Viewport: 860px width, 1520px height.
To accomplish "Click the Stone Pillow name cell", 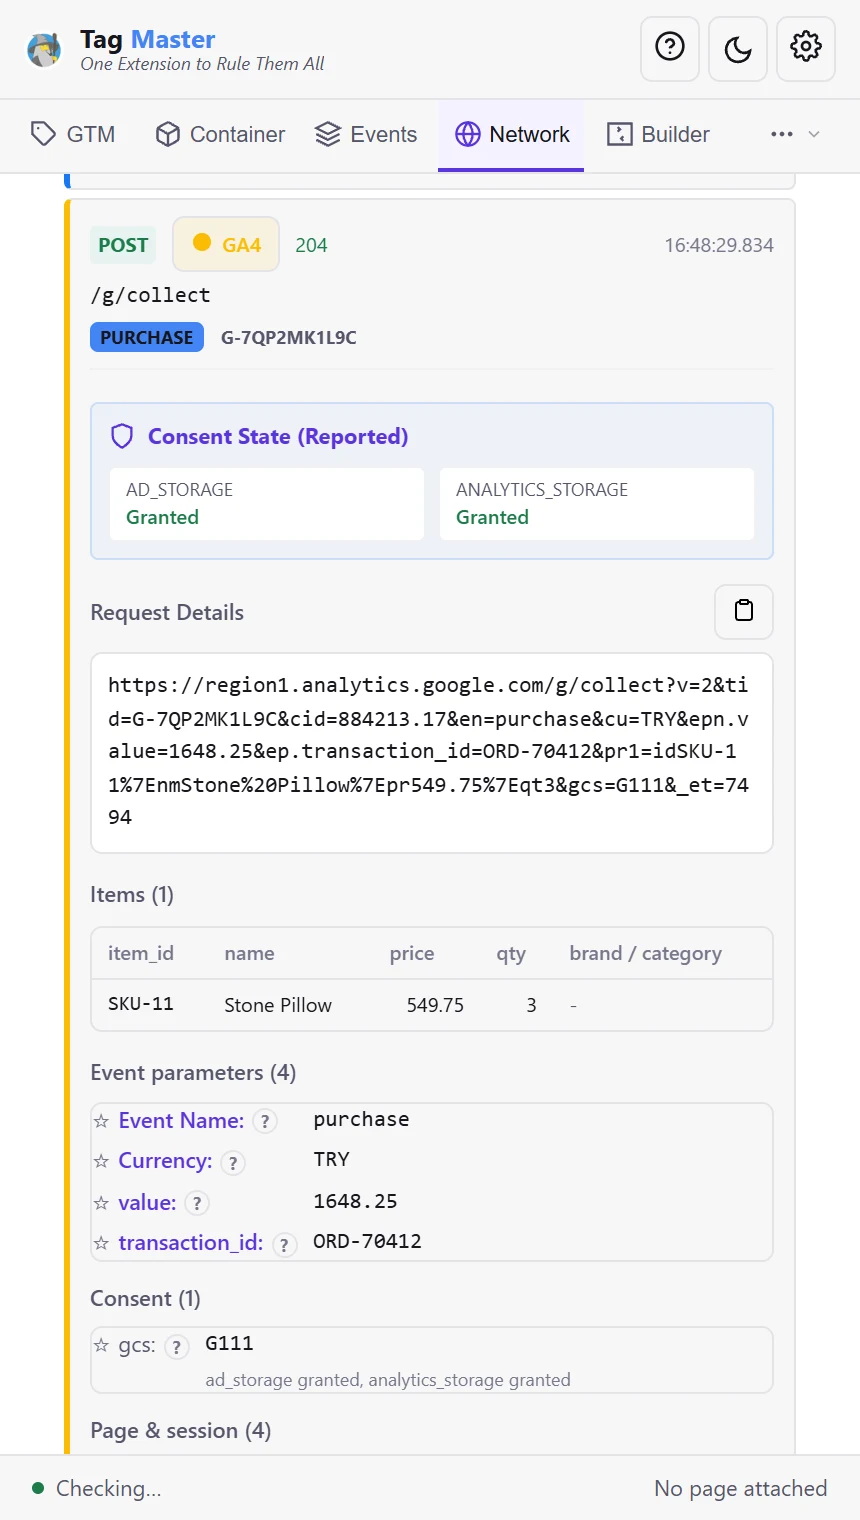I will [x=278, y=1005].
